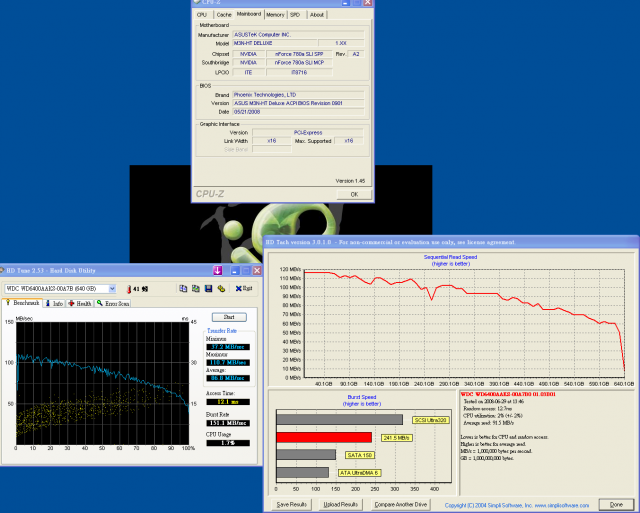Close the CPU-Z window

point(368,2)
